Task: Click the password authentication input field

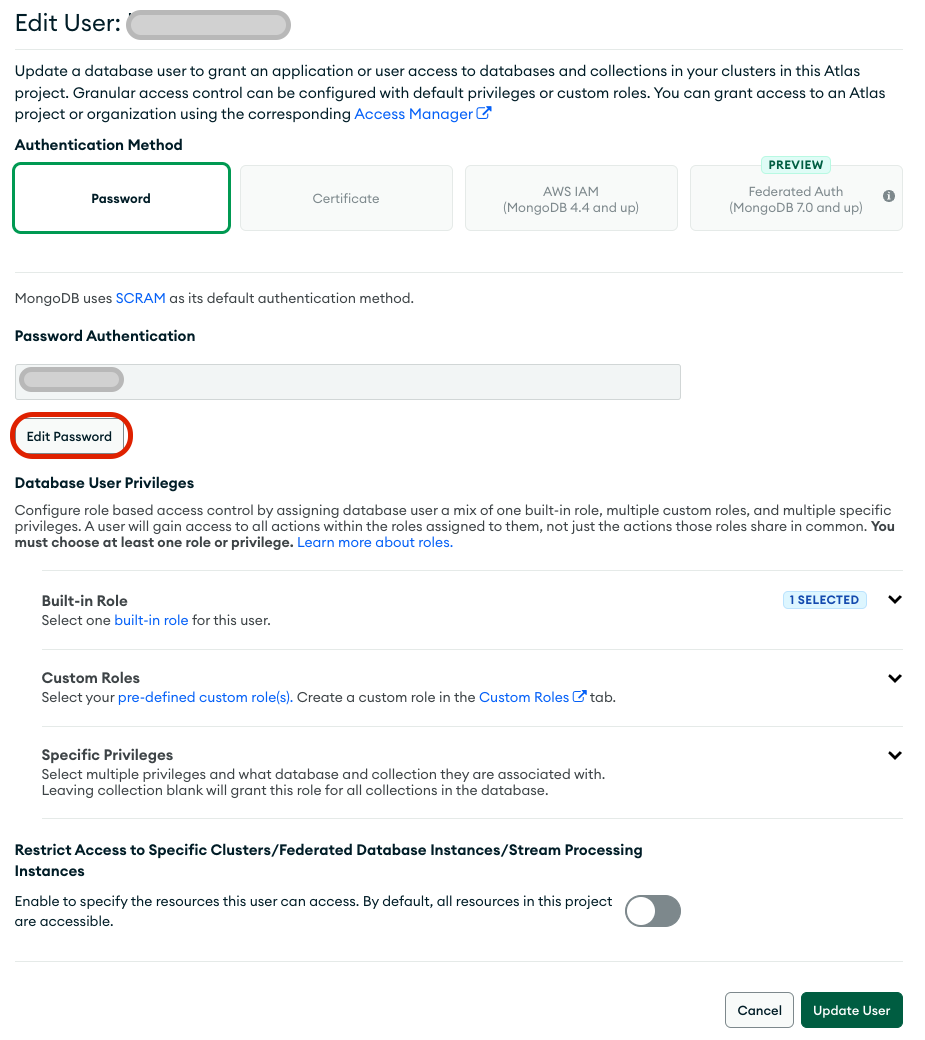Action: (x=347, y=381)
